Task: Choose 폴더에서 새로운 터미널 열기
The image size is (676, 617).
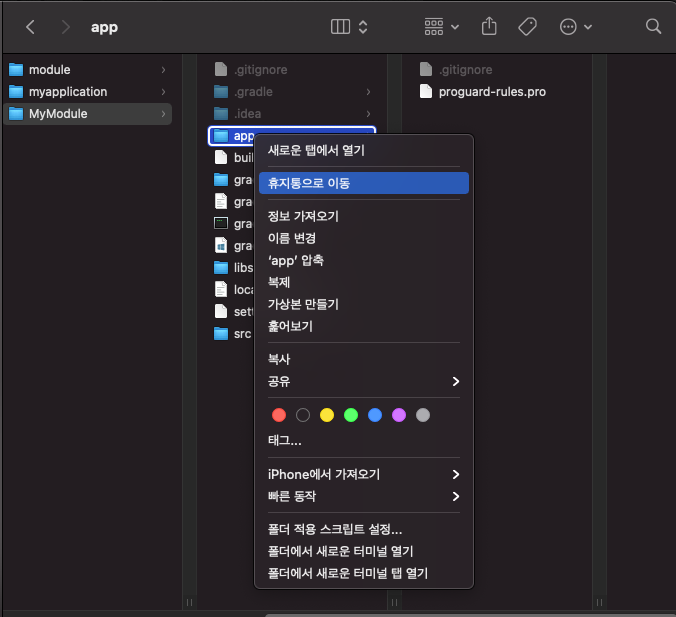Action: click(364, 551)
